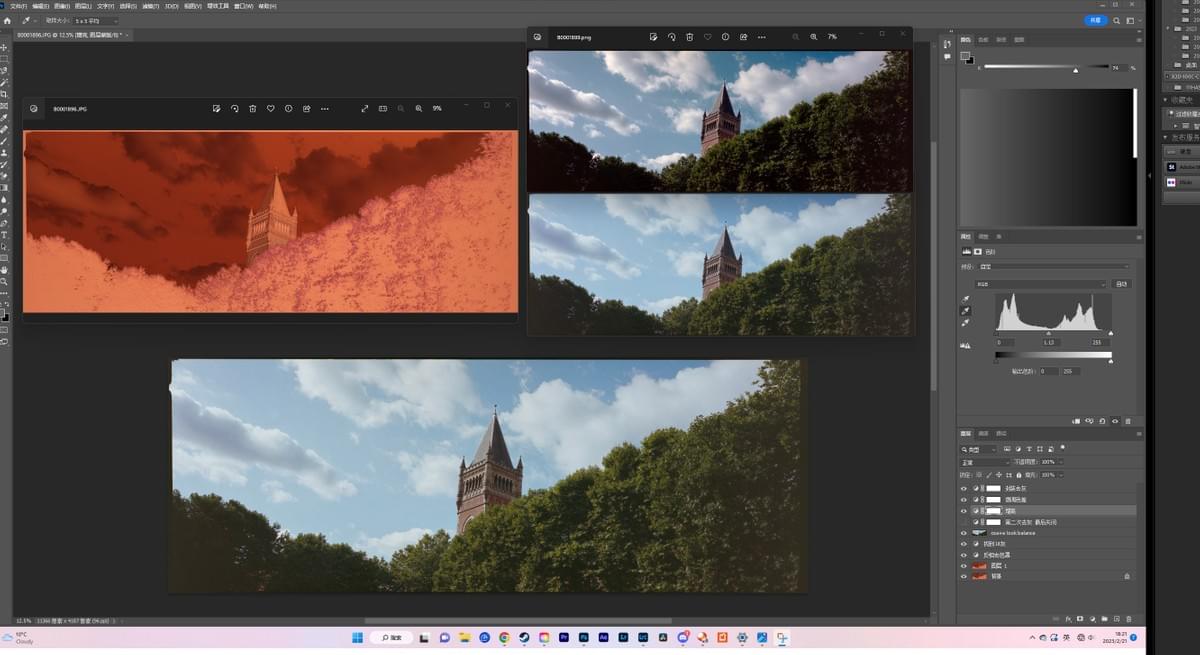Click delete icon in B0001896.JPG photo viewer

[x=253, y=108]
